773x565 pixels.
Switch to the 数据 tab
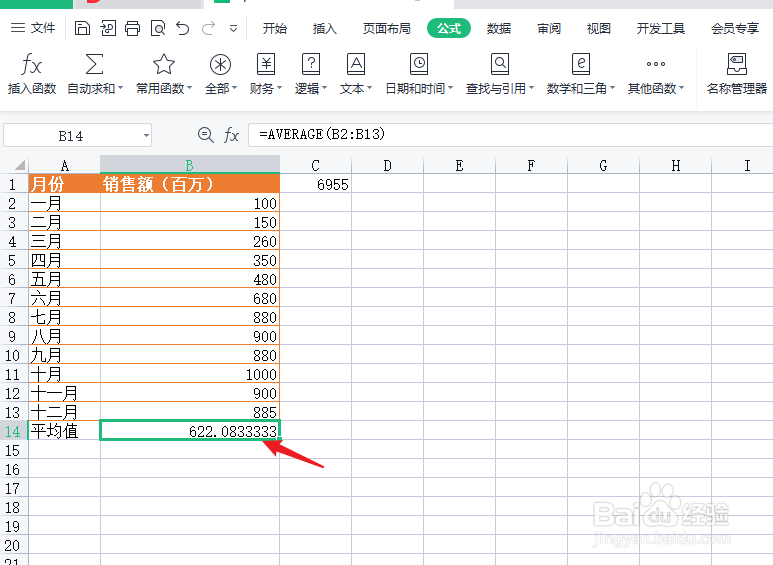pyautogui.click(x=499, y=29)
